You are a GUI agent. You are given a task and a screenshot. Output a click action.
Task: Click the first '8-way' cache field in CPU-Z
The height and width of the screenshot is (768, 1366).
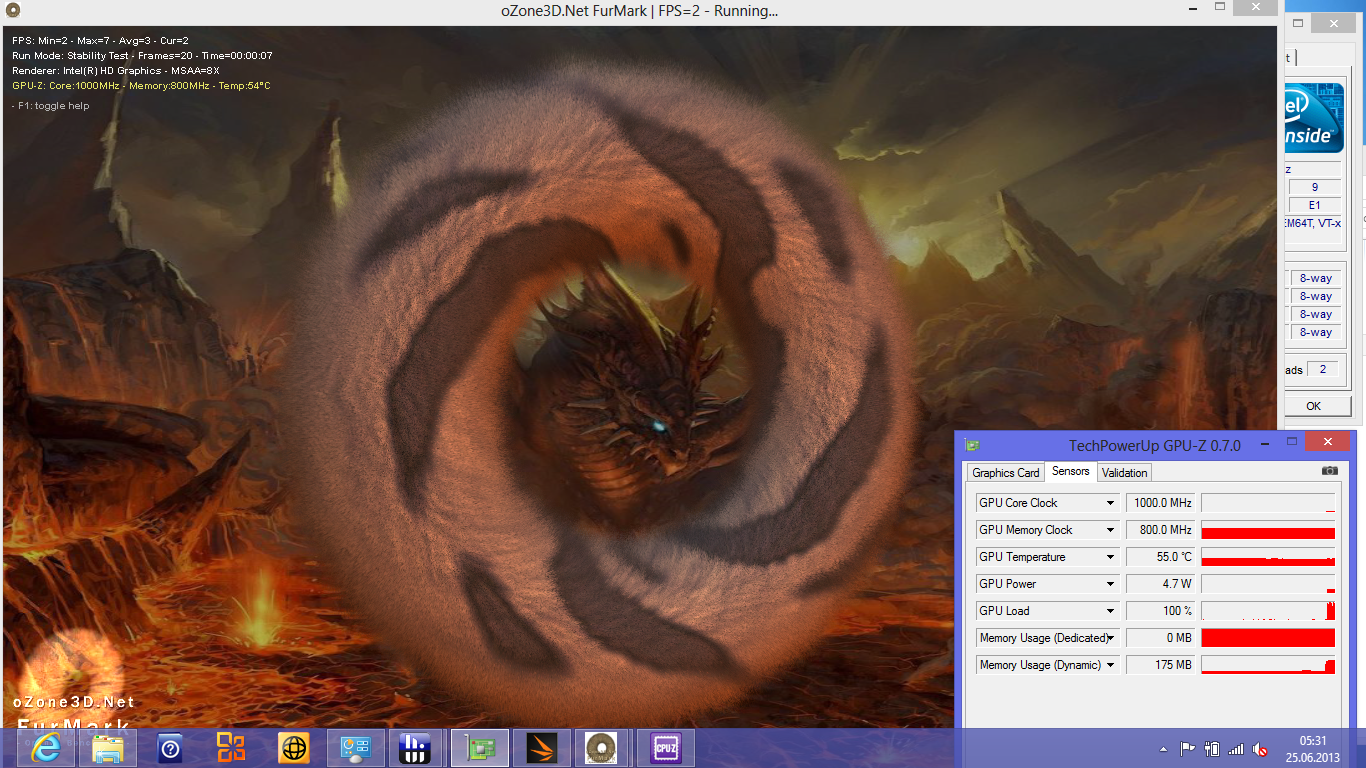tap(1315, 278)
